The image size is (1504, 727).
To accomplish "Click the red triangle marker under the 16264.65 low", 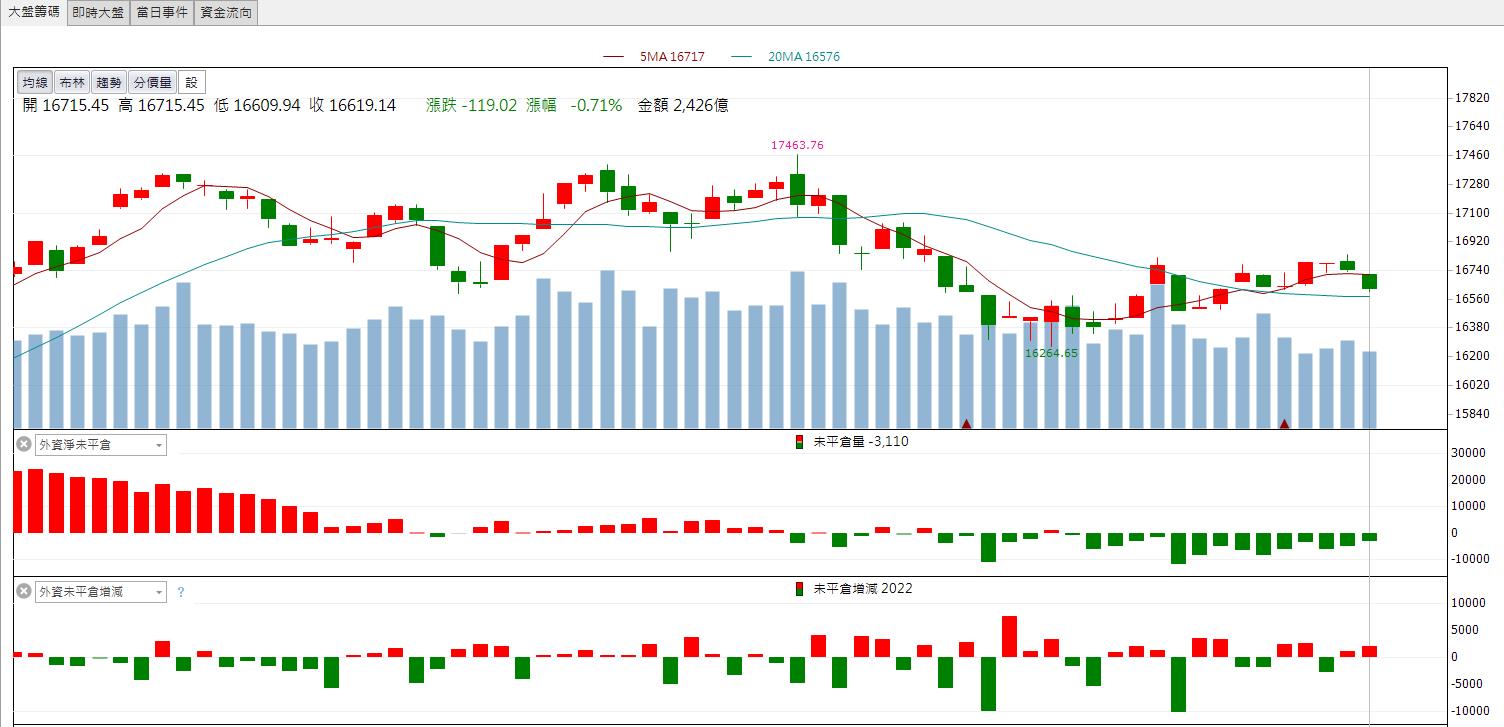I will 967,424.
